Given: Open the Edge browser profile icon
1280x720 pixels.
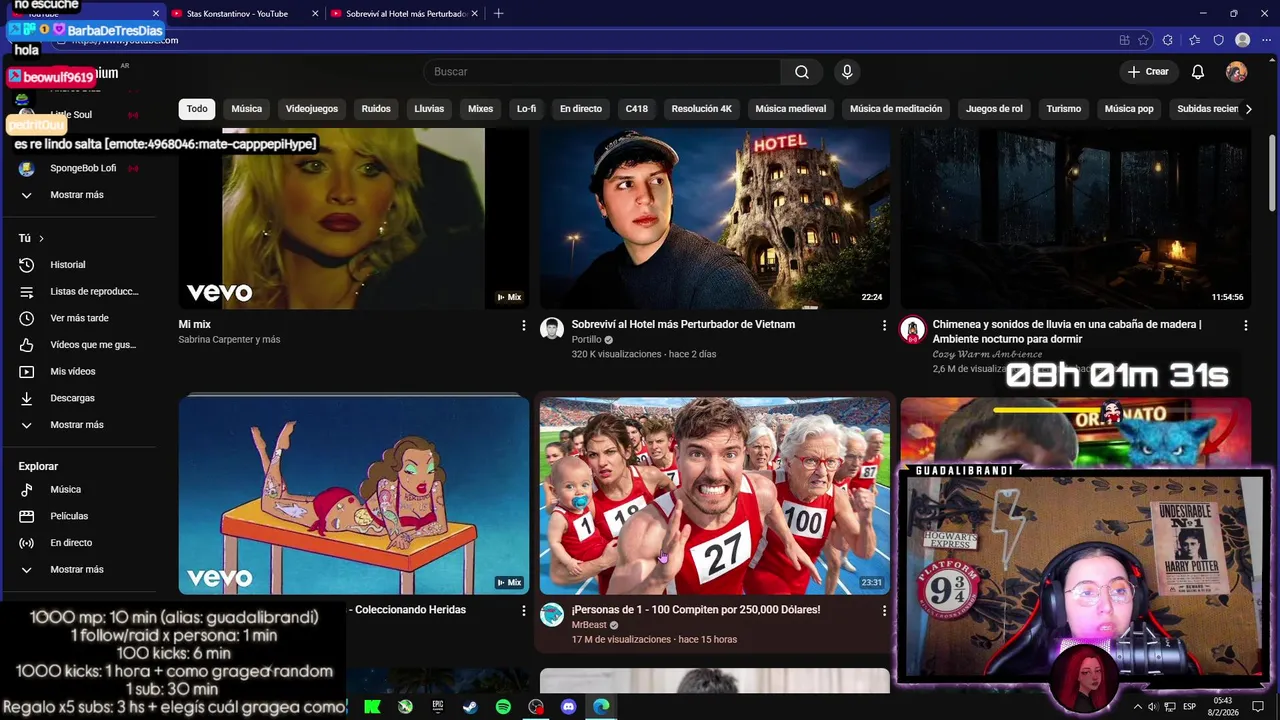Looking at the screenshot, I should coord(1243,40).
